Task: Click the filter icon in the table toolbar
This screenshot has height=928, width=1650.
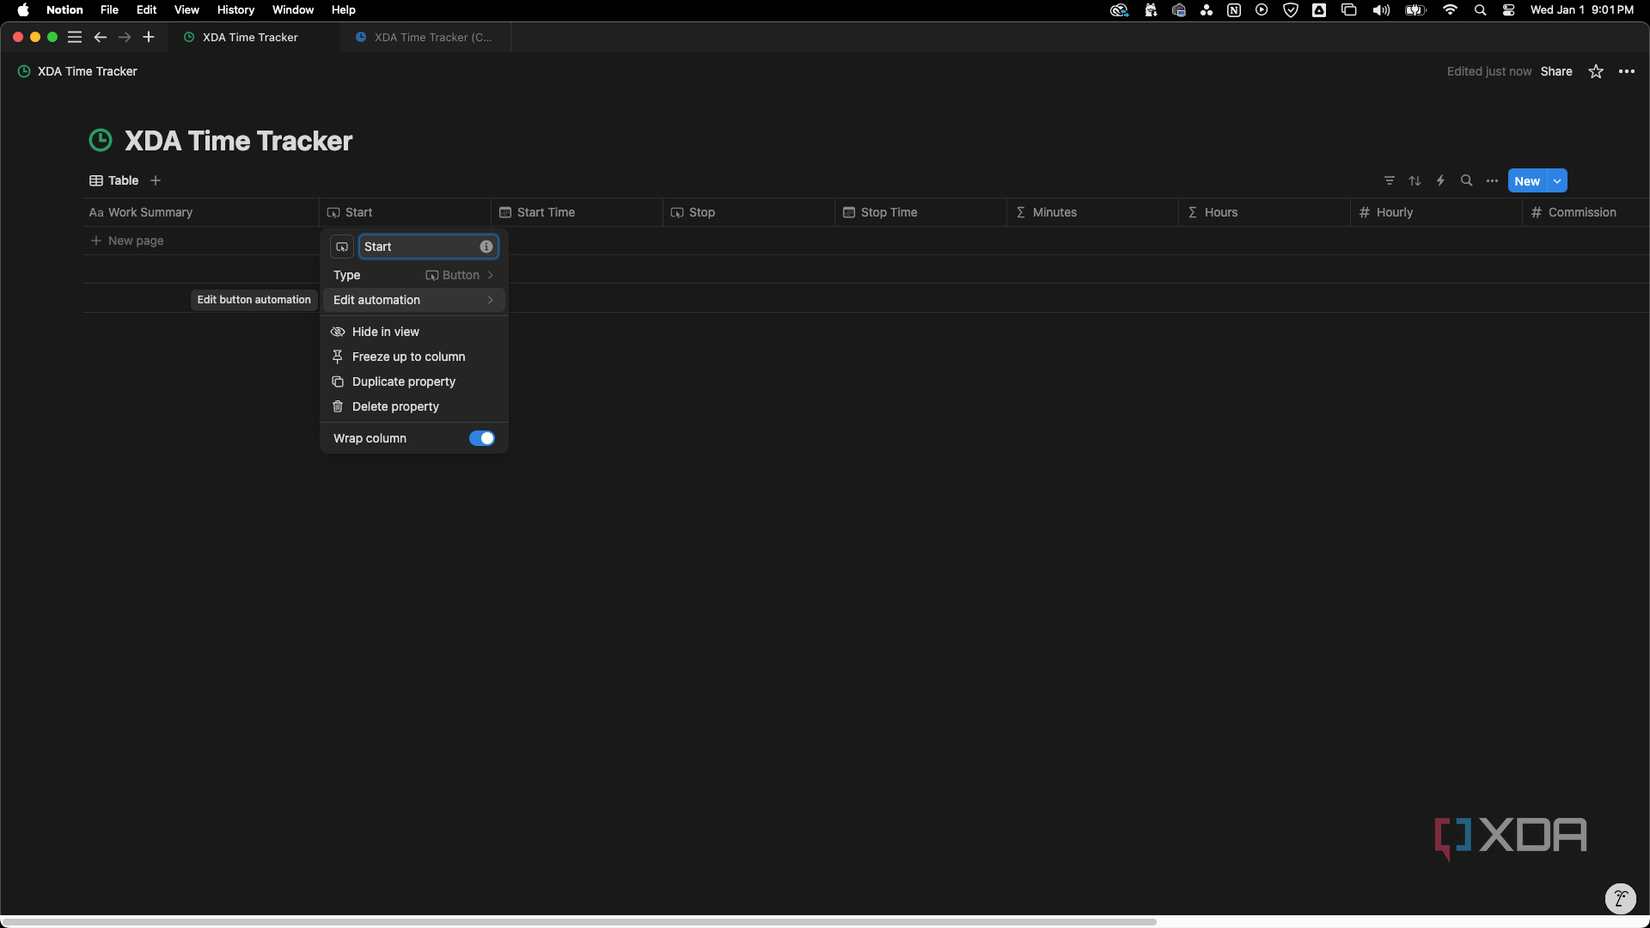Action: pos(1389,181)
